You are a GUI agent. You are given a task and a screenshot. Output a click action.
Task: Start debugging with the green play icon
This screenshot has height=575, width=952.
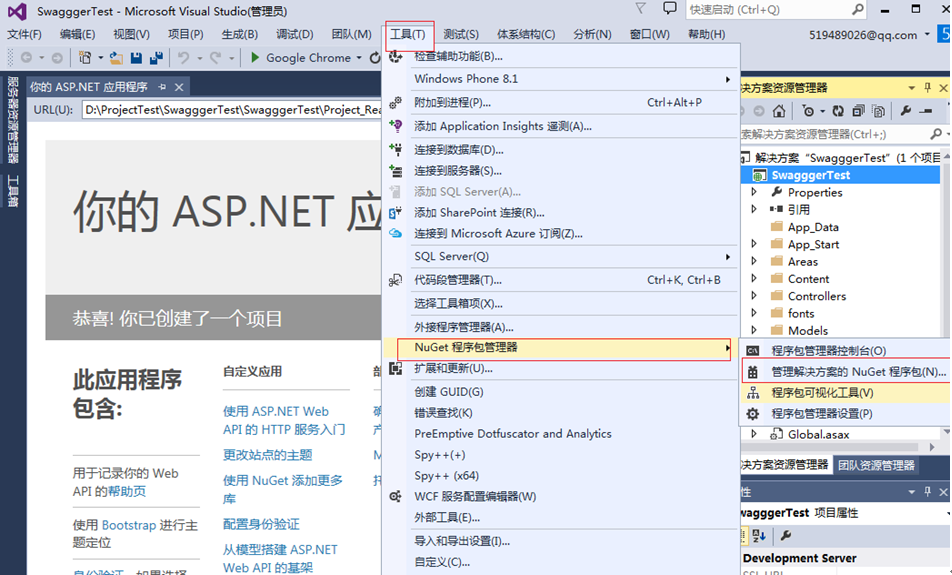click(255, 57)
